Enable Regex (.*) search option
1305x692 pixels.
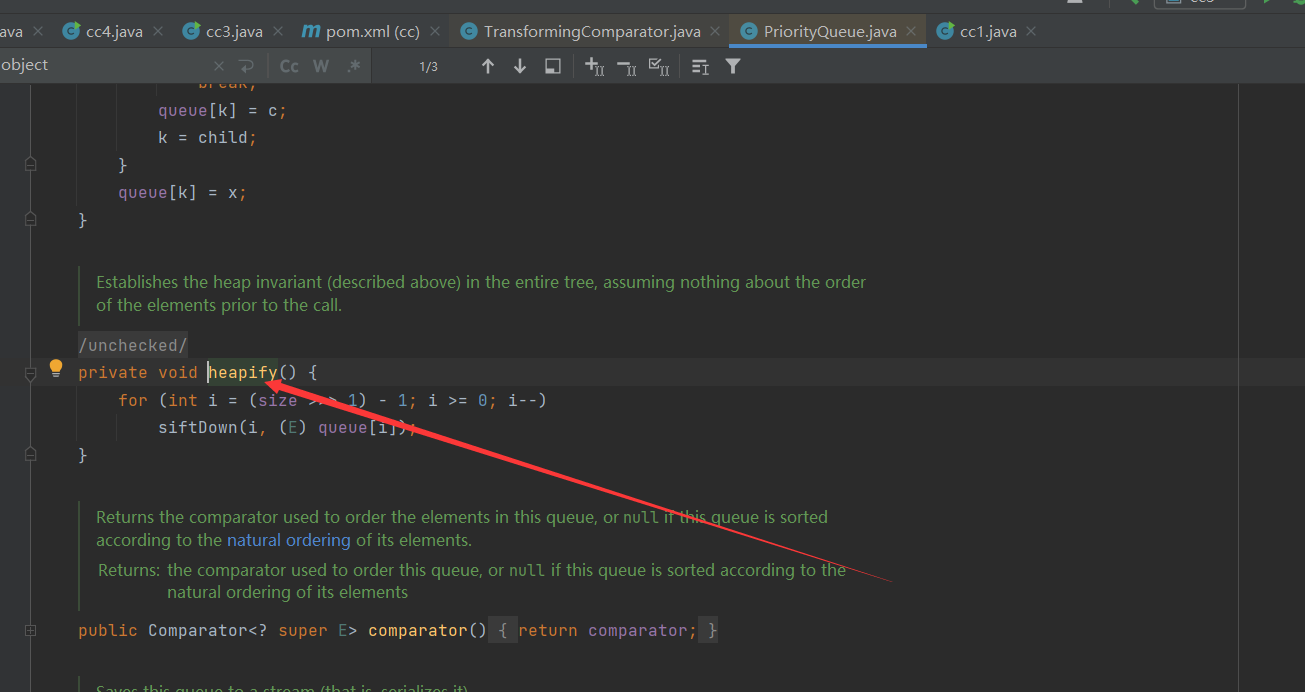[353, 66]
